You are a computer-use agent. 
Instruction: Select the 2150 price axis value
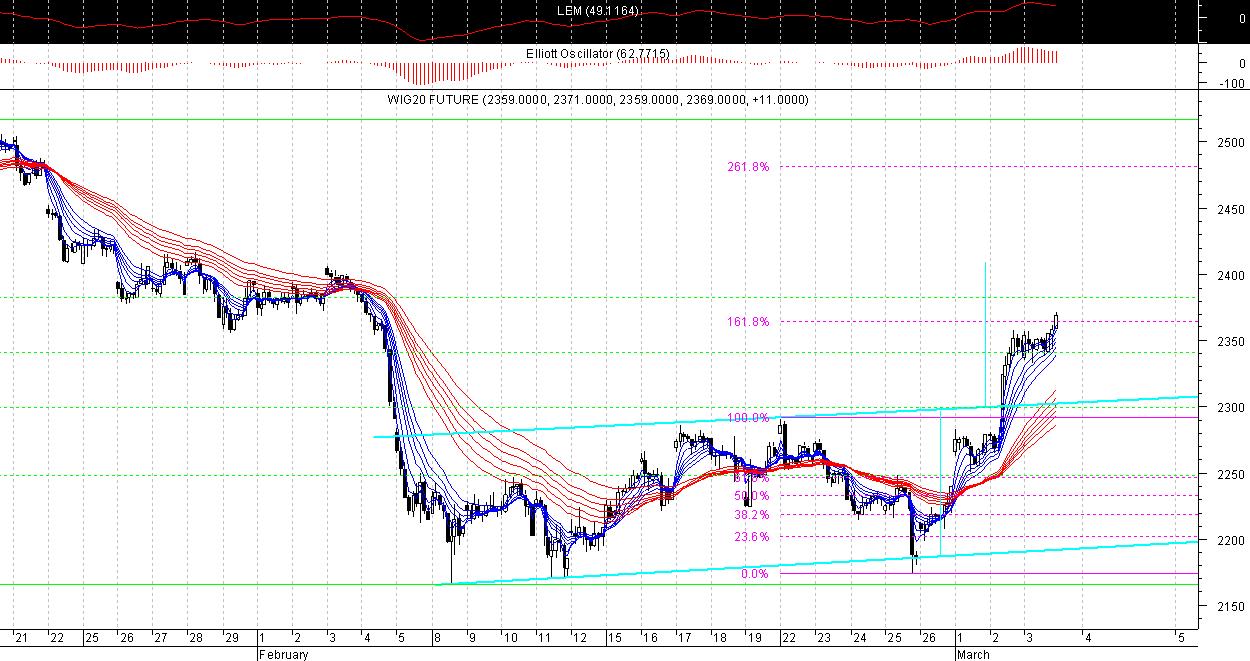tap(1231, 607)
